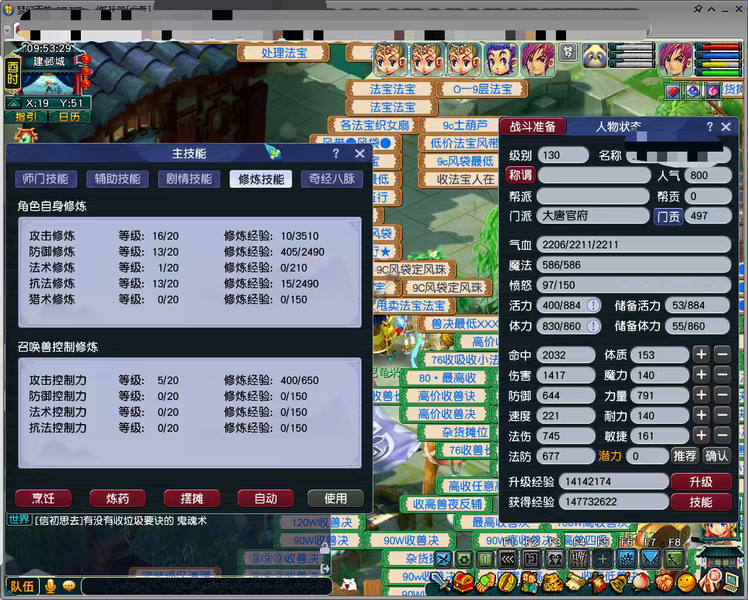
Task: Click the 炼药 button
Action: pos(117,498)
